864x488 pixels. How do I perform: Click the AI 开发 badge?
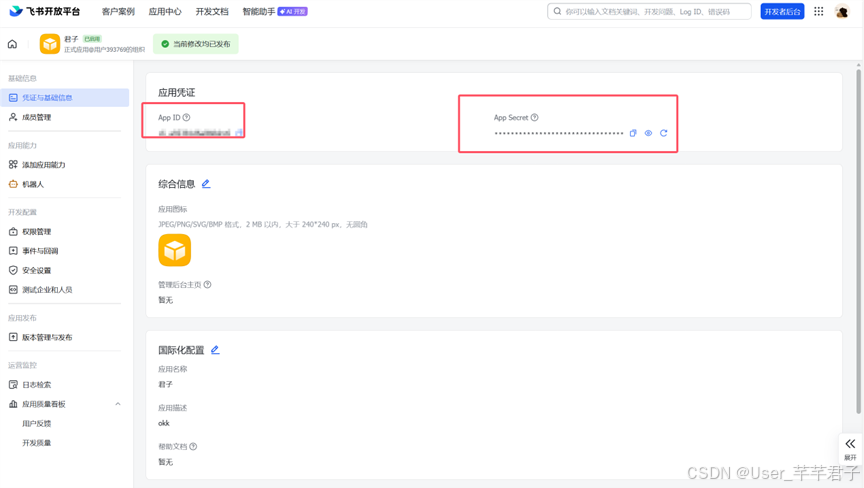pos(293,12)
